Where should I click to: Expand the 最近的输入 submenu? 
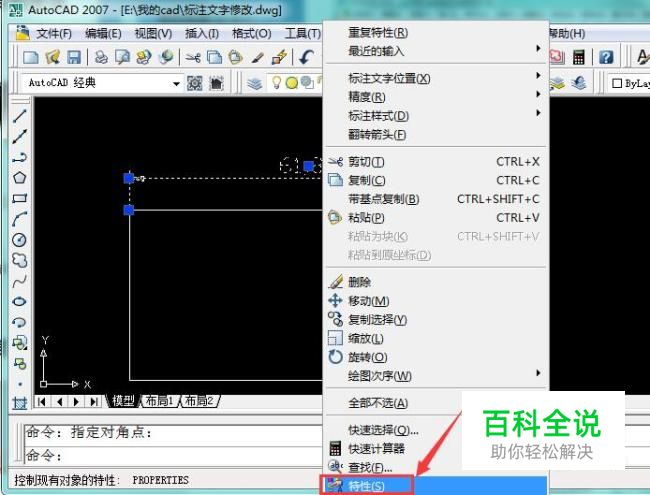click(437, 51)
